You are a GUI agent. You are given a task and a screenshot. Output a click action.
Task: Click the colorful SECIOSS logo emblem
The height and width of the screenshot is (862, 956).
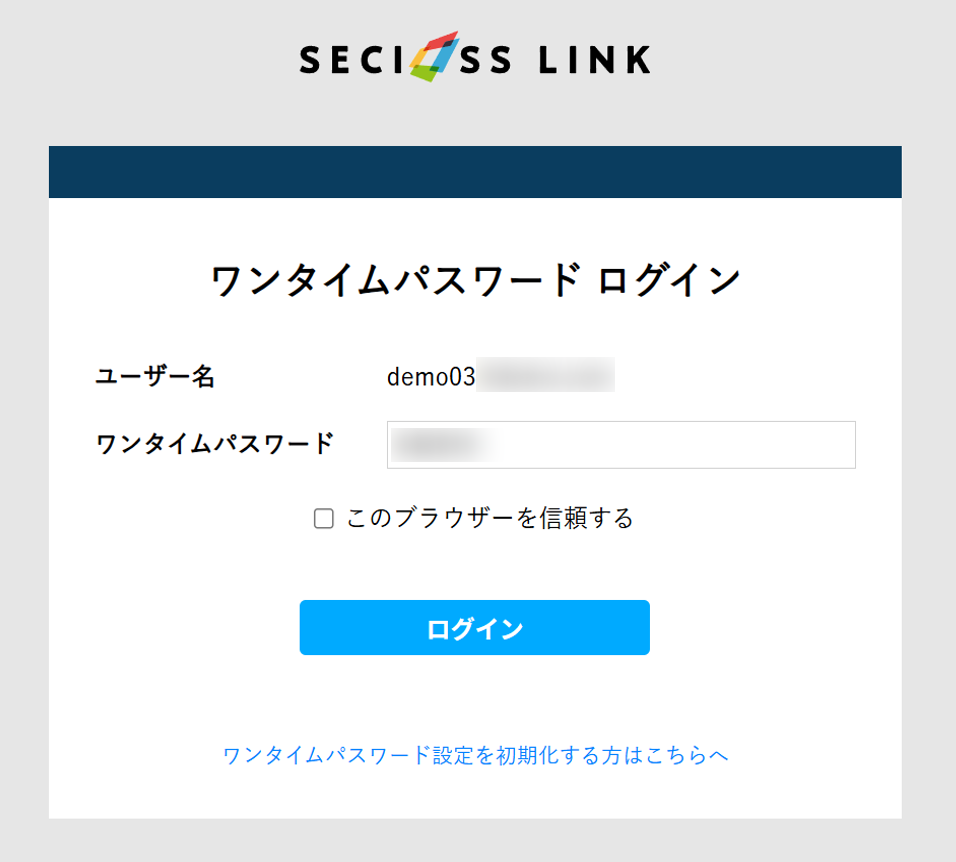click(434, 56)
